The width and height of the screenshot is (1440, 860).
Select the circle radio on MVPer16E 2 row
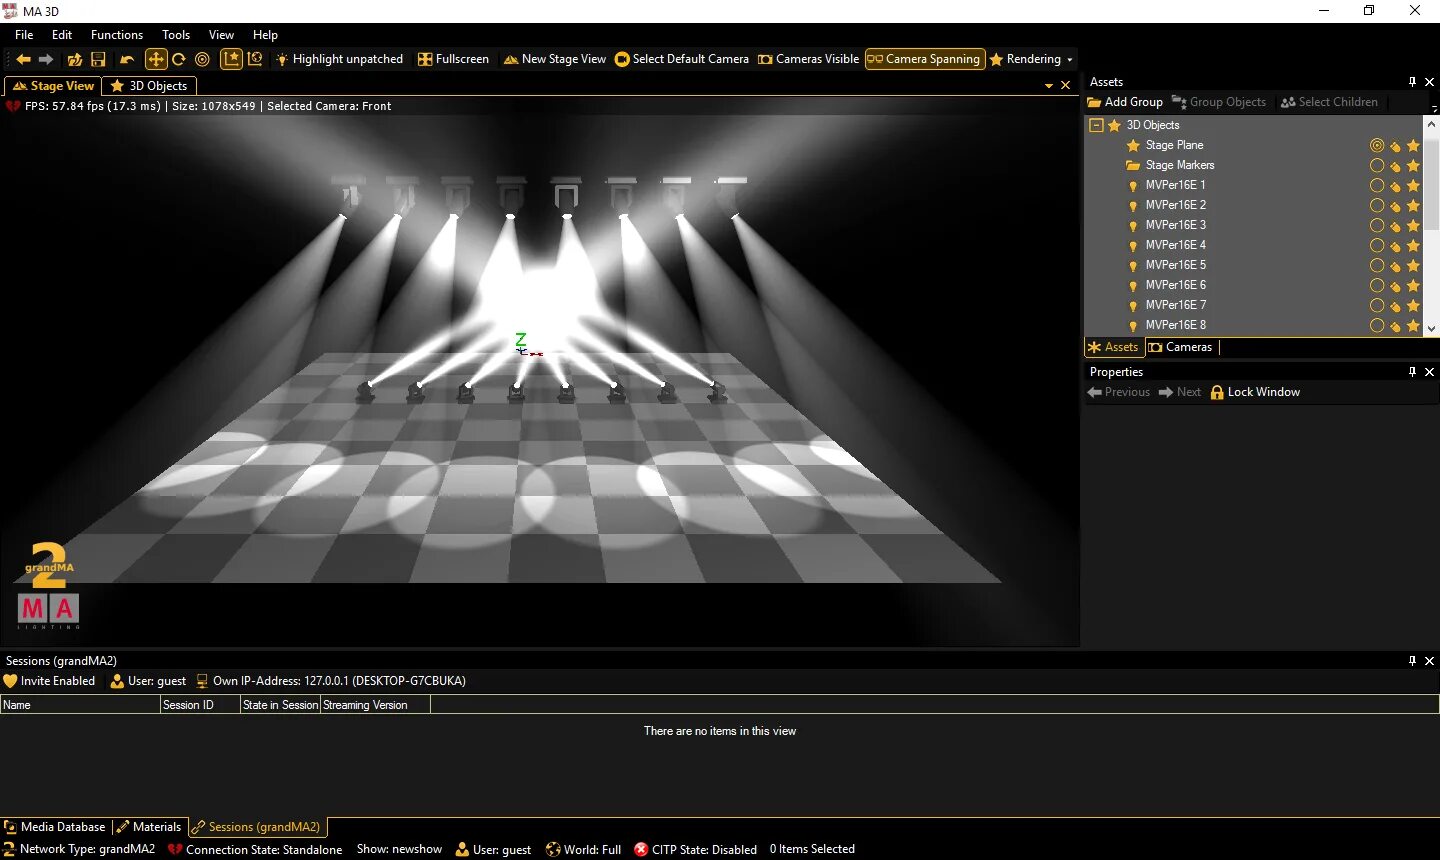point(1377,205)
